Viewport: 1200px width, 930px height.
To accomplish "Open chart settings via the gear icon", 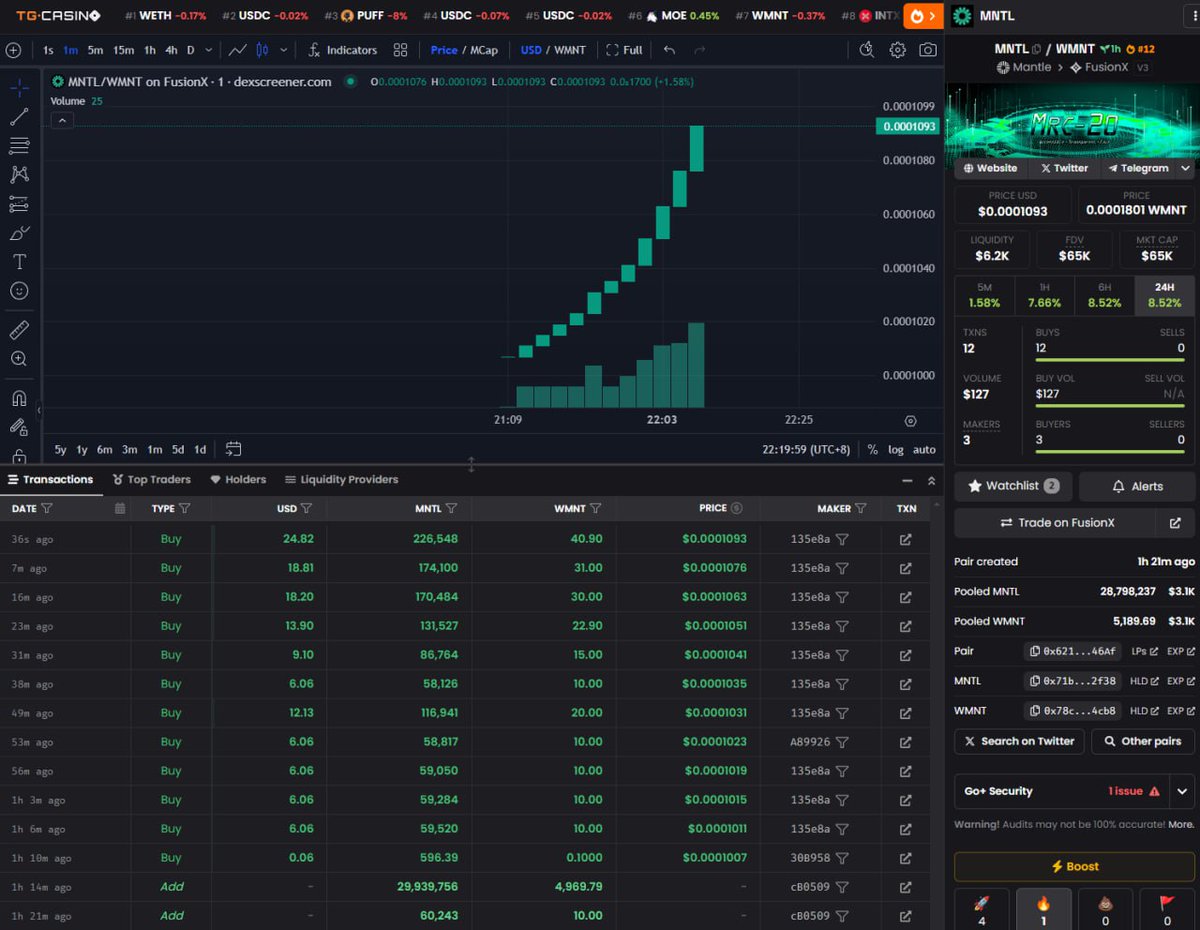I will [x=898, y=49].
